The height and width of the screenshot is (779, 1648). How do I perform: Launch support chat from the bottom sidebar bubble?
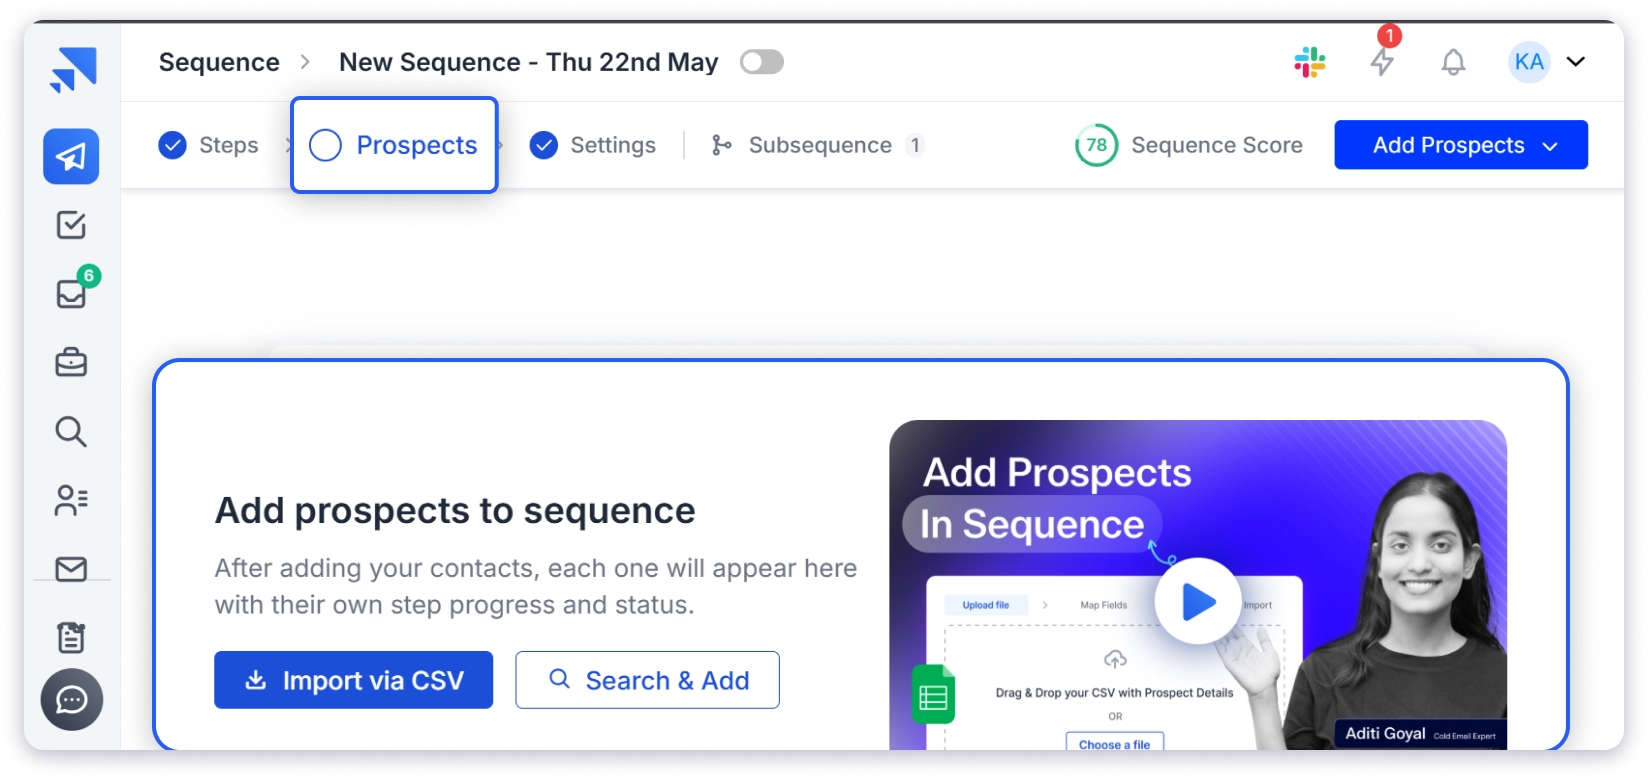pyautogui.click(x=70, y=700)
